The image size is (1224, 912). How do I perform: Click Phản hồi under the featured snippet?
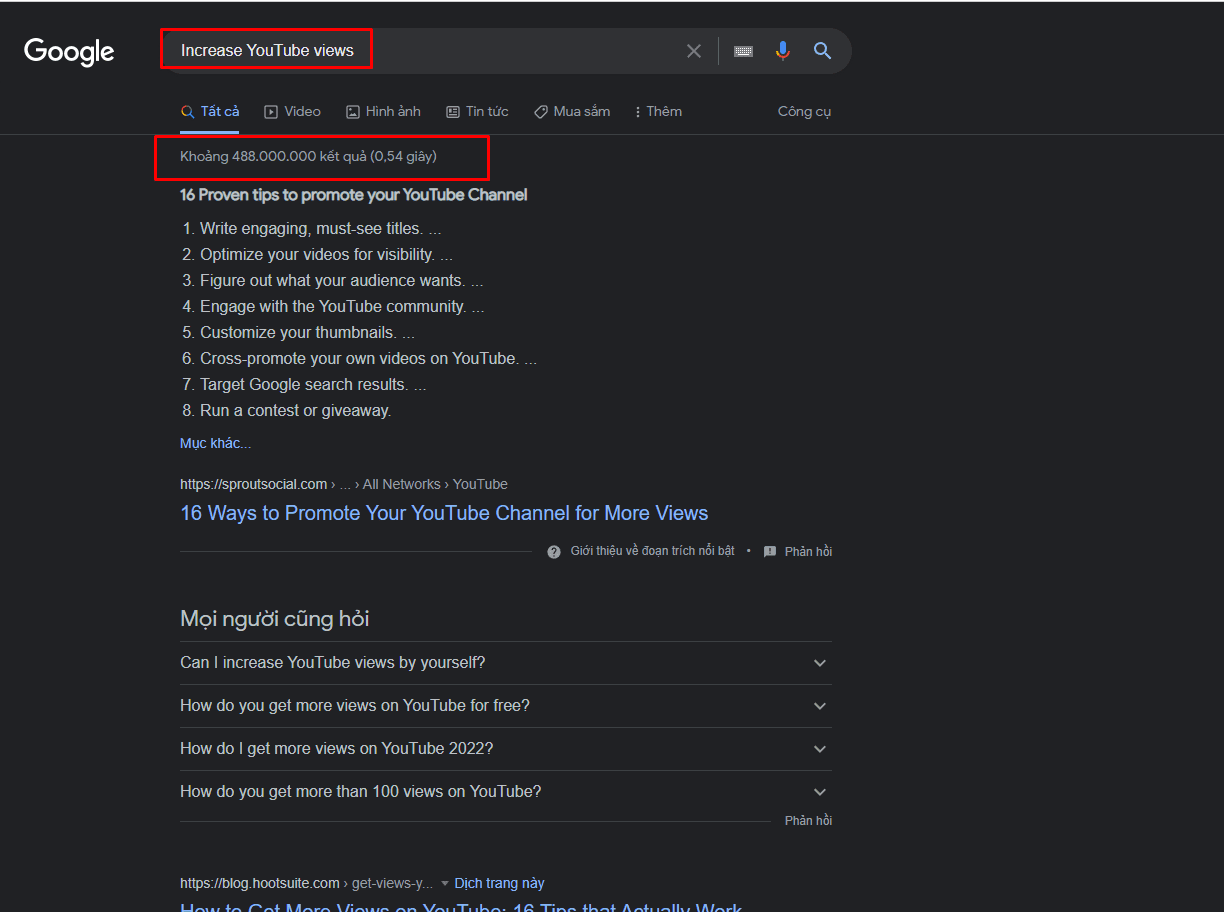click(808, 551)
